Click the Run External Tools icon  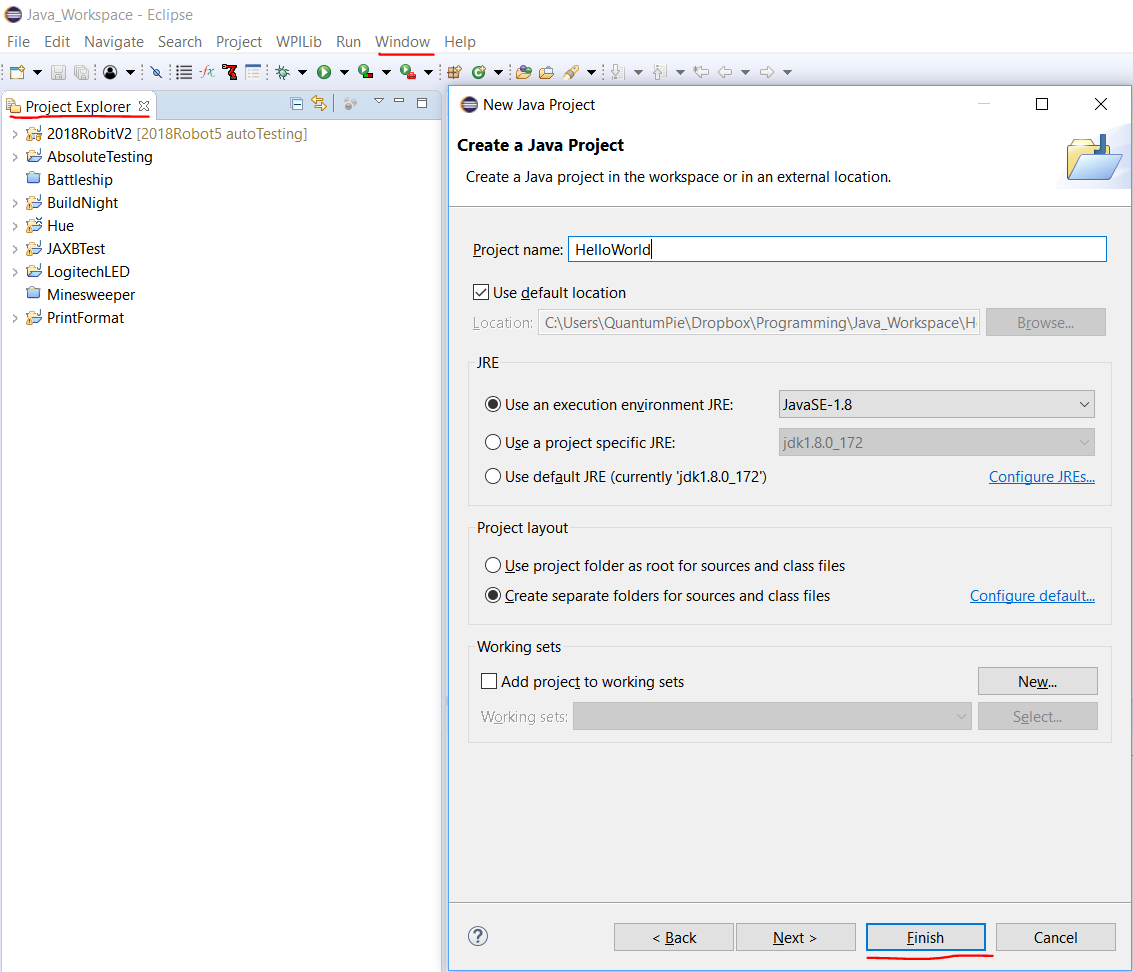click(408, 72)
